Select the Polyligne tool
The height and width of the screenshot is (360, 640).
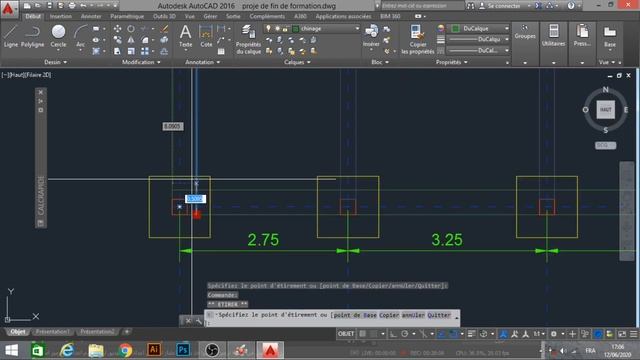32,36
